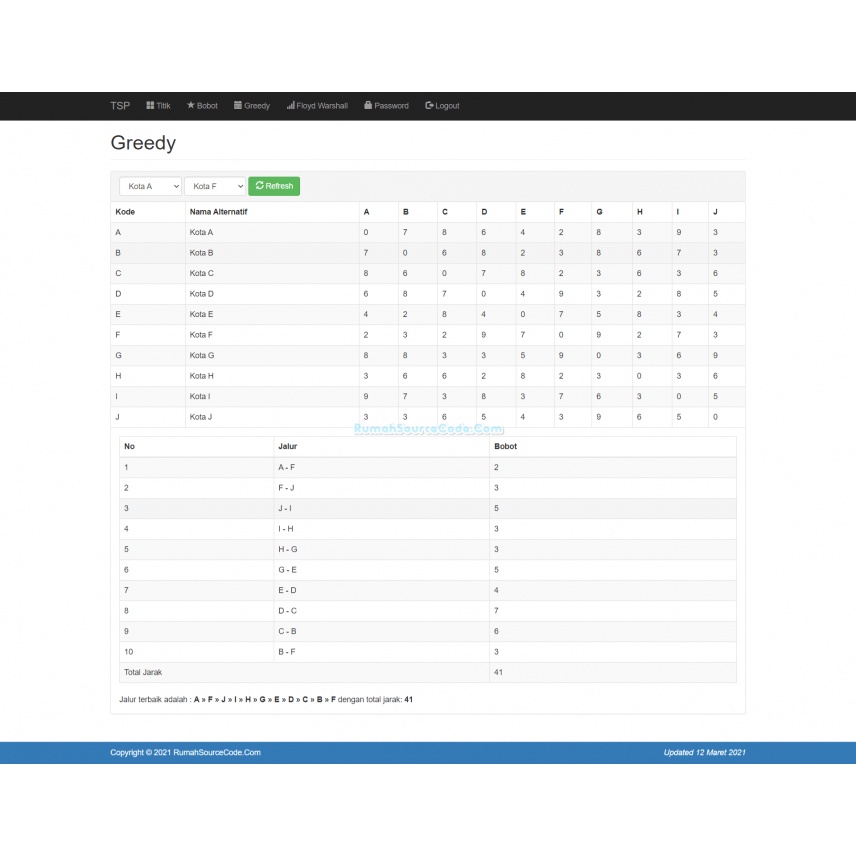The height and width of the screenshot is (856, 856).
Task: Click Copyright 2021 RumahSourceCode.Com footer text
Action: 186,752
